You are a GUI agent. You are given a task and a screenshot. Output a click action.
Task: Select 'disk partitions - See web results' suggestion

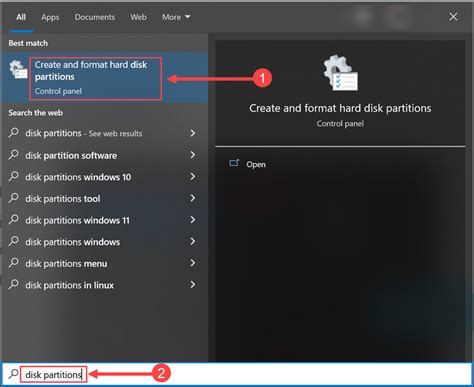click(x=105, y=133)
